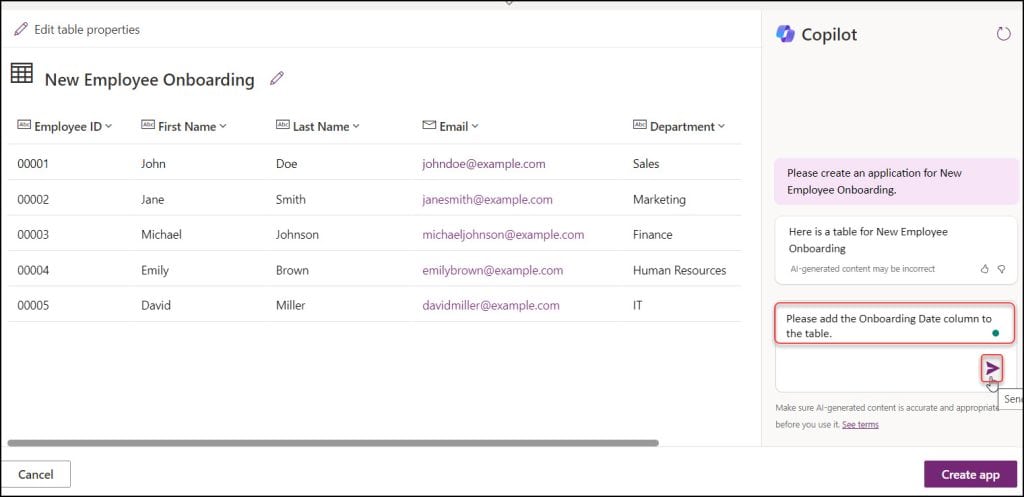1024x497 pixels.
Task: Click the 'Here is a table' Copilot reply
Action: click(895, 250)
